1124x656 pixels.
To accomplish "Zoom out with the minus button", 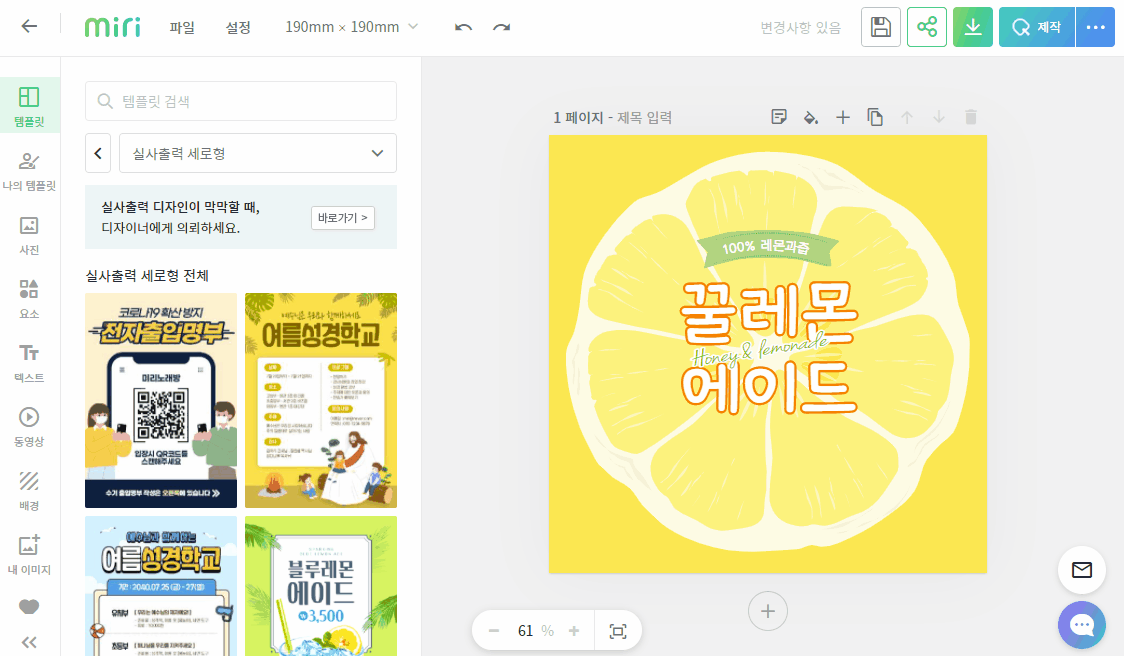I will (493, 631).
